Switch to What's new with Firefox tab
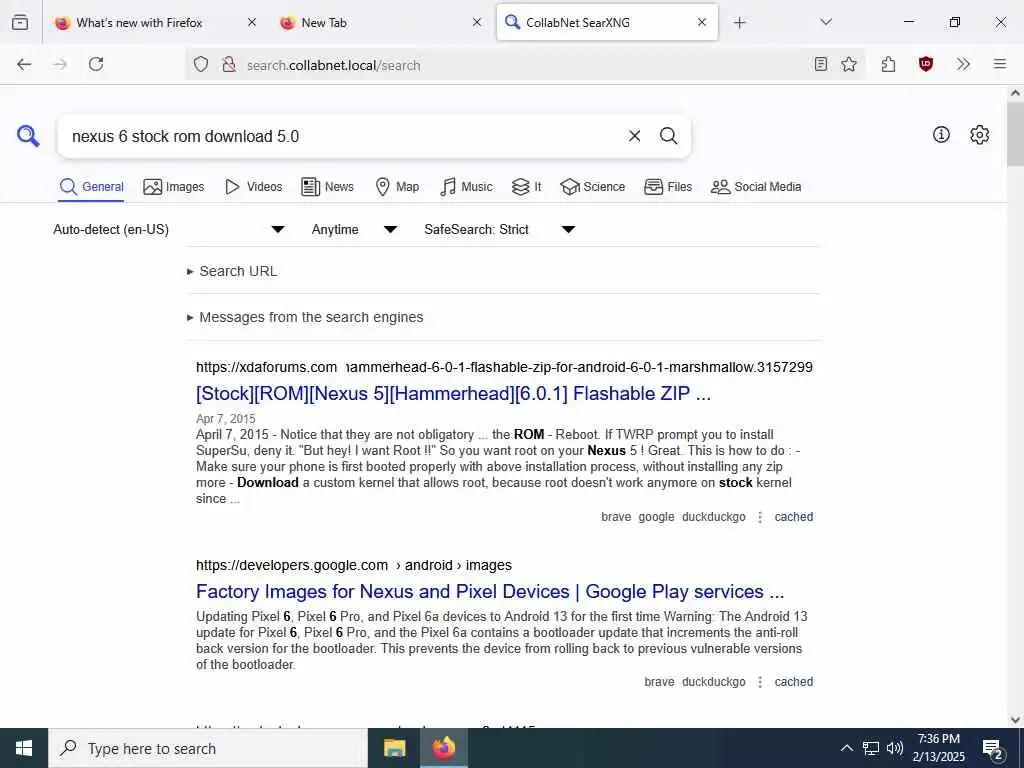This screenshot has width=1024, height=768. point(139,22)
